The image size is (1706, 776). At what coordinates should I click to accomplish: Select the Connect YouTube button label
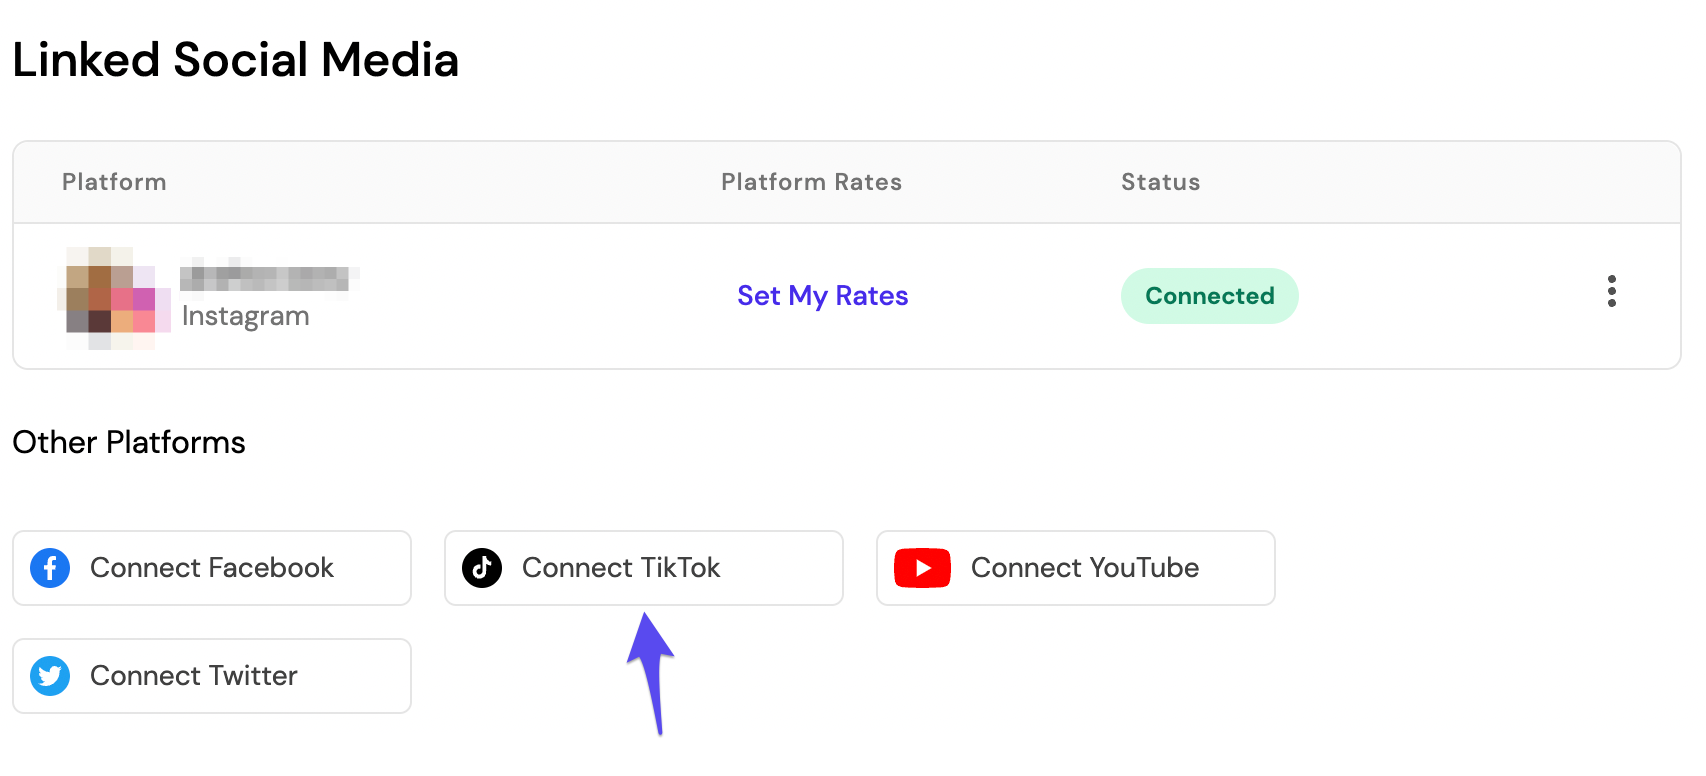tap(1085, 568)
